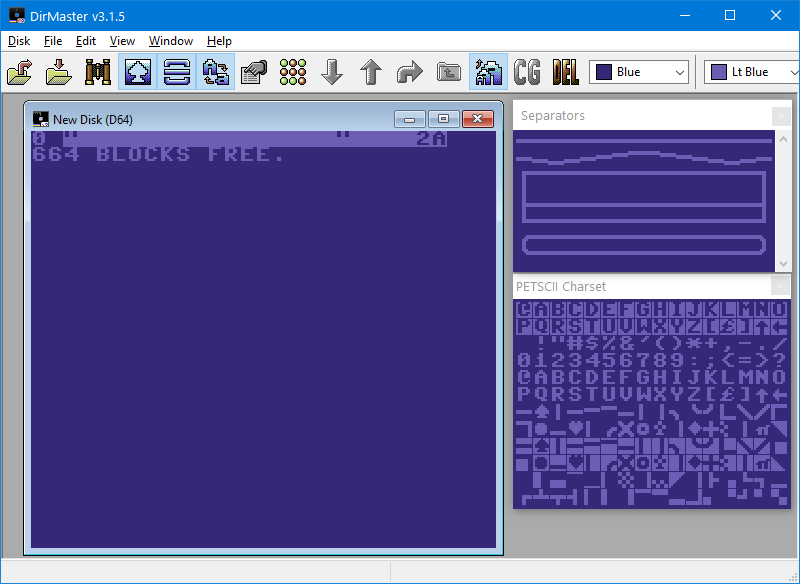Move entry down with down arrow
This screenshot has height=584, width=800.
332,72
